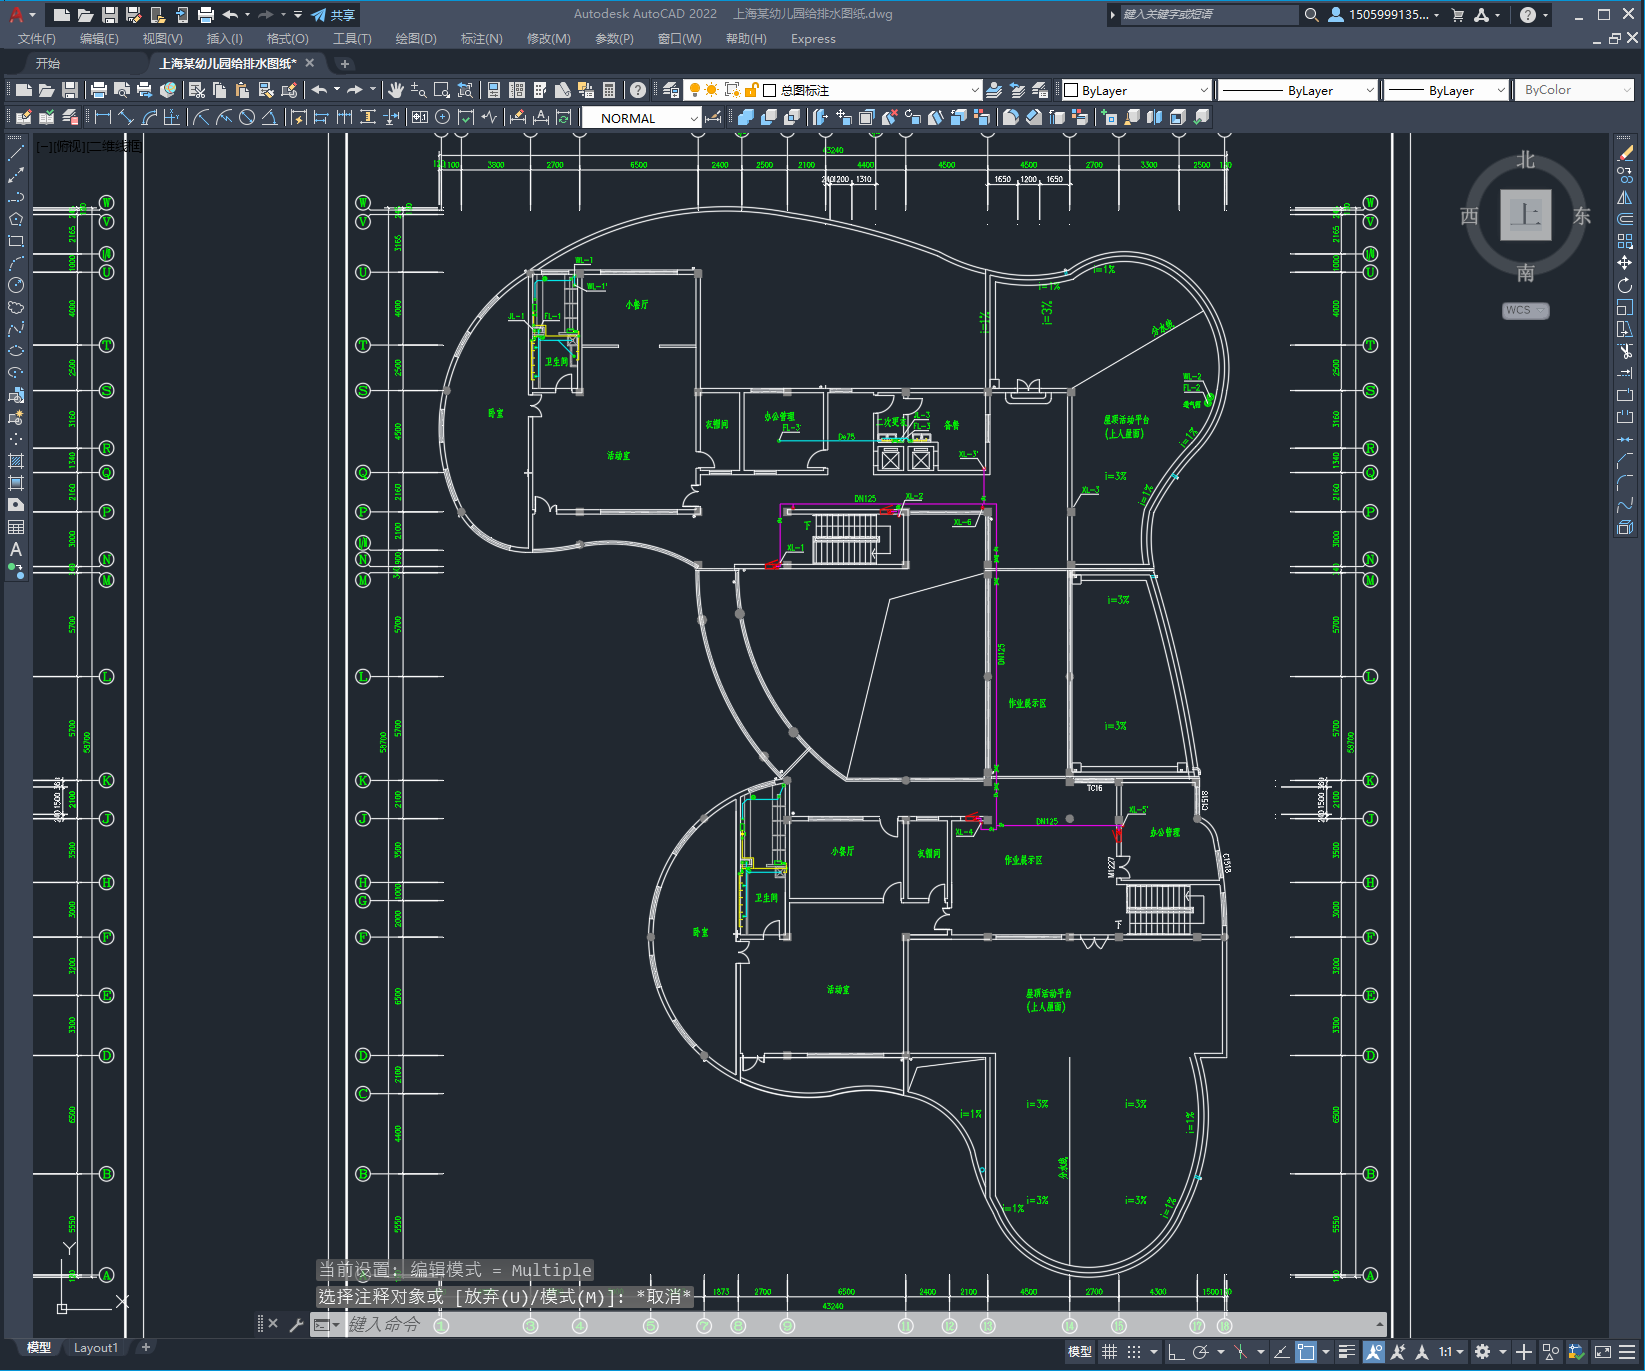The image size is (1645, 1371).
Task: Select the Move tool in the modify toolbar
Action: tap(1625, 263)
